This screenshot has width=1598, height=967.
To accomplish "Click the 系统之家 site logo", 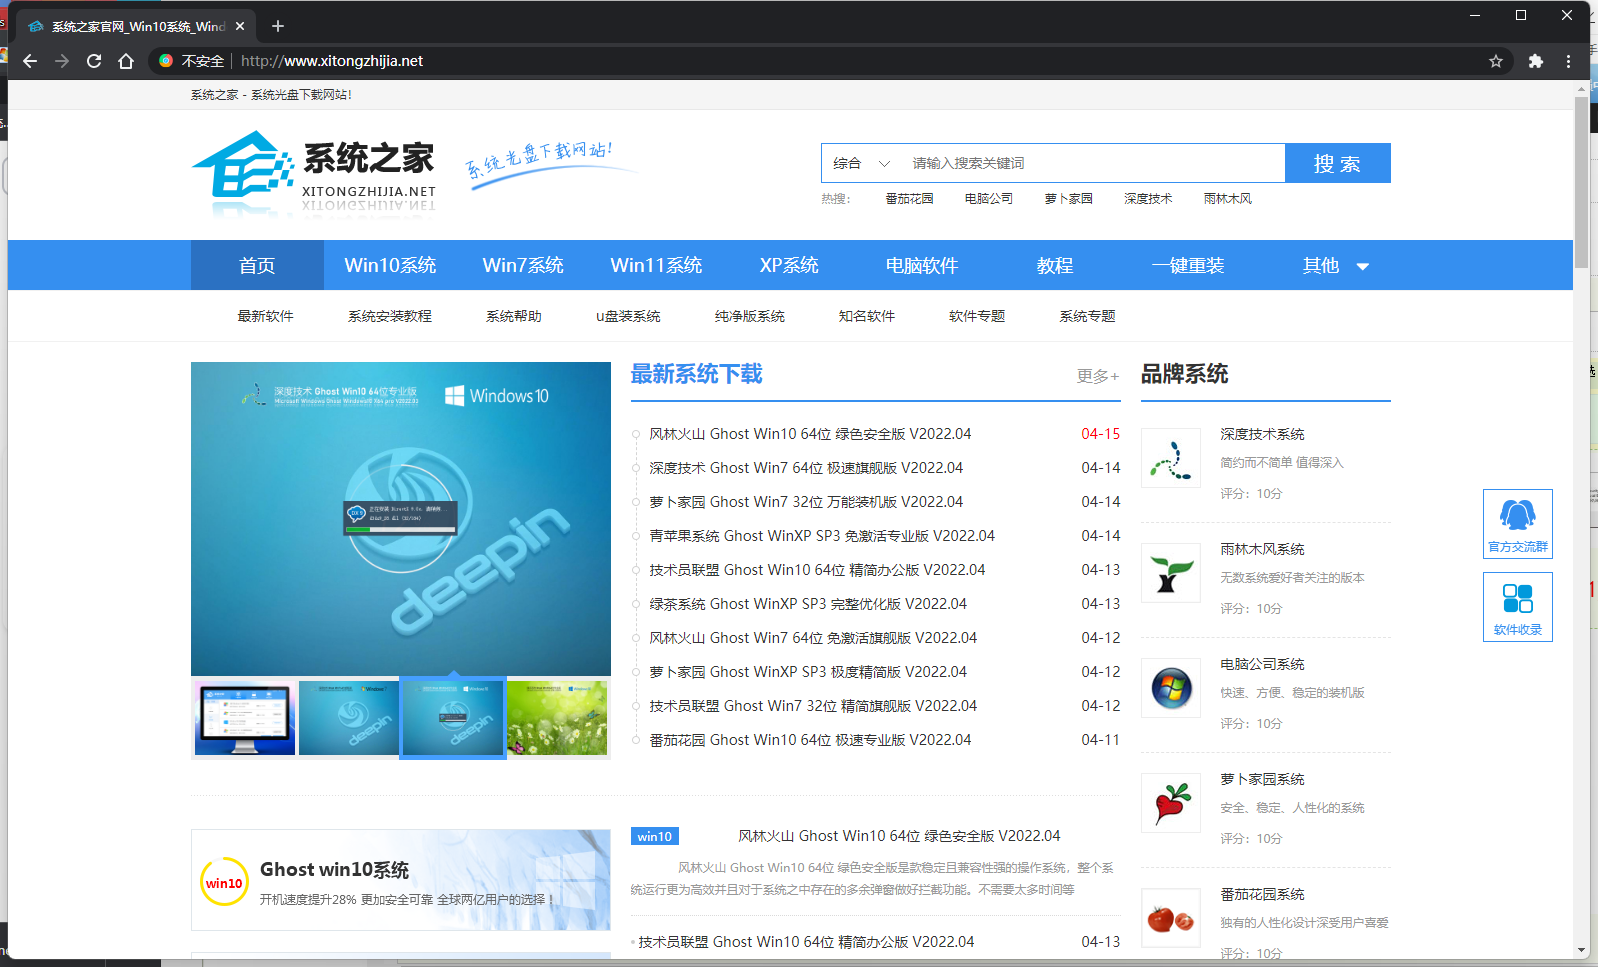I will [314, 172].
